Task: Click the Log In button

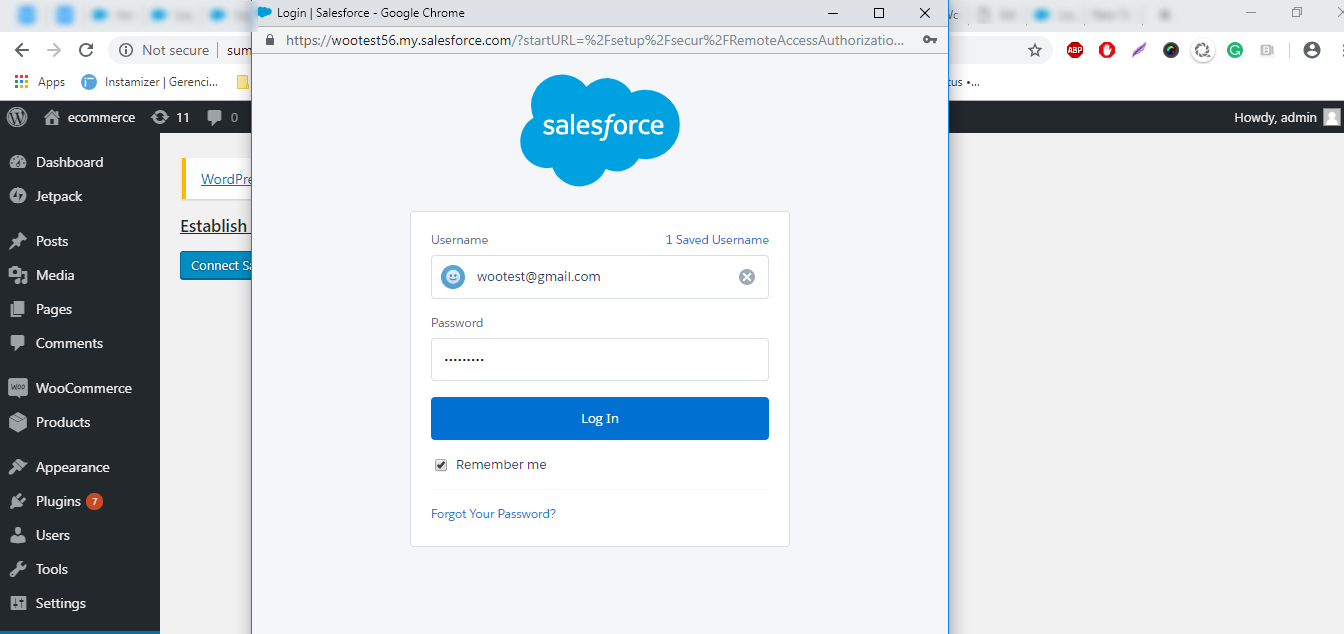Action: point(600,418)
